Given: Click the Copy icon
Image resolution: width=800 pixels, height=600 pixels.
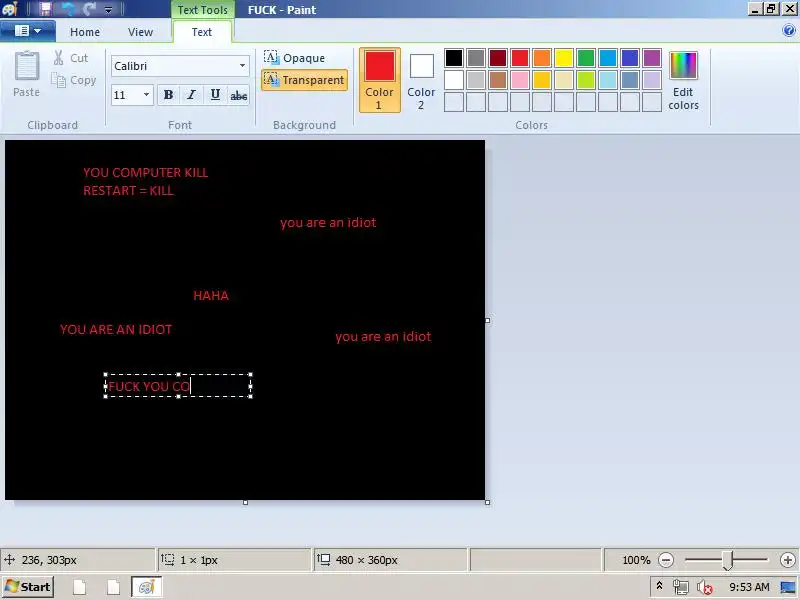Looking at the screenshot, I should (x=59, y=80).
